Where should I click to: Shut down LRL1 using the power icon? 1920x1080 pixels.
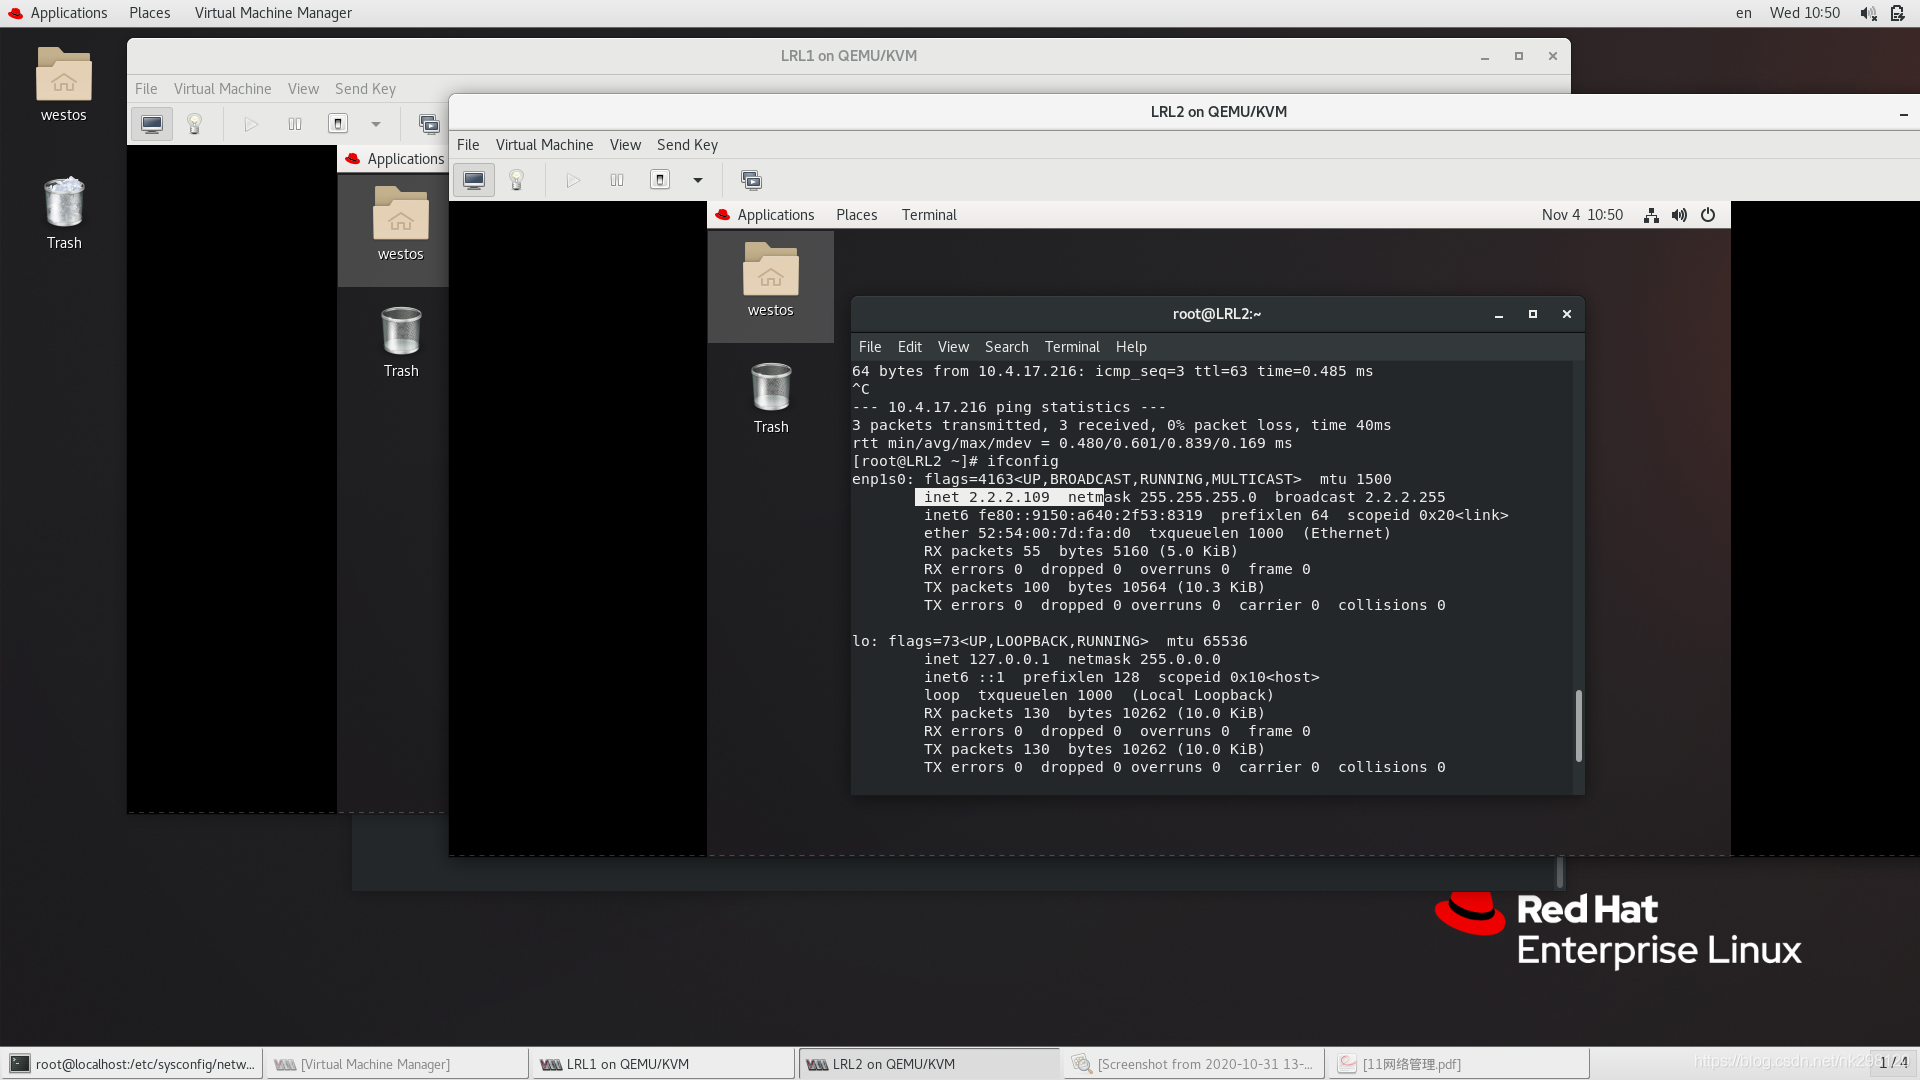coord(338,124)
